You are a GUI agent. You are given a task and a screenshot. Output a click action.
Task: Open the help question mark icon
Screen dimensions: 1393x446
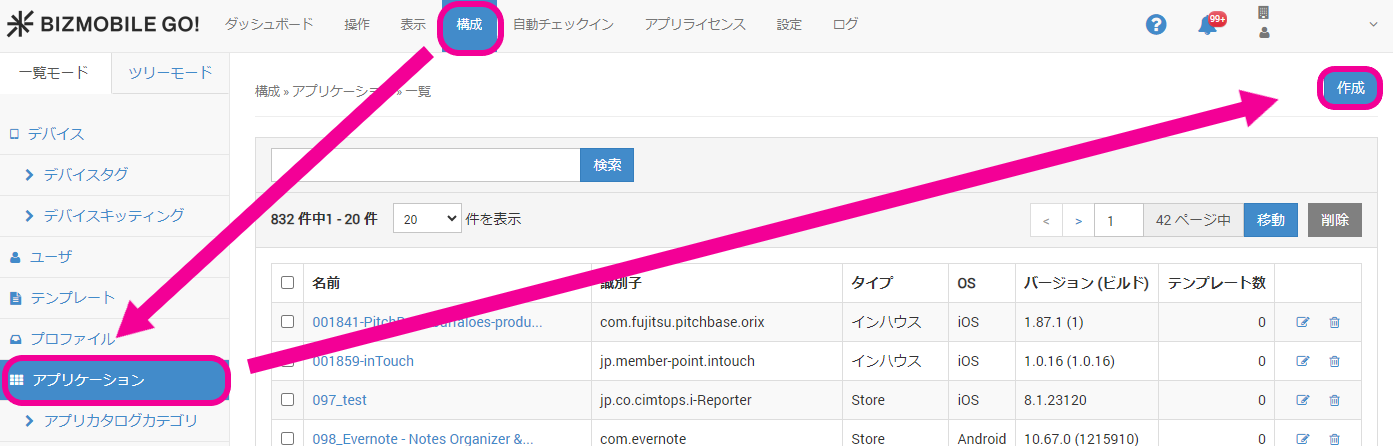pyautogui.click(x=1156, y=25)
